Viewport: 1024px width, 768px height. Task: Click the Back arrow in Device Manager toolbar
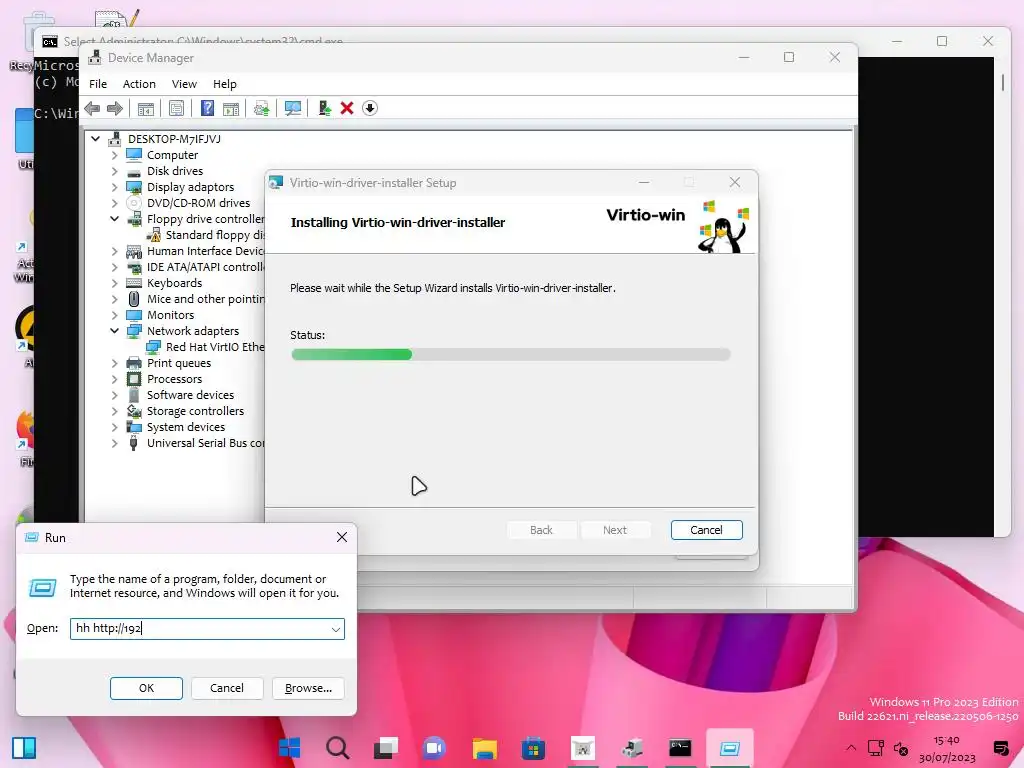(92, 108)
